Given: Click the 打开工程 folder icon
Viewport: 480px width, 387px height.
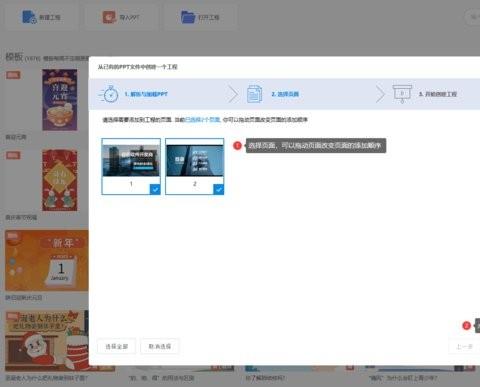Looking at the screenshot, I should 188,17.
